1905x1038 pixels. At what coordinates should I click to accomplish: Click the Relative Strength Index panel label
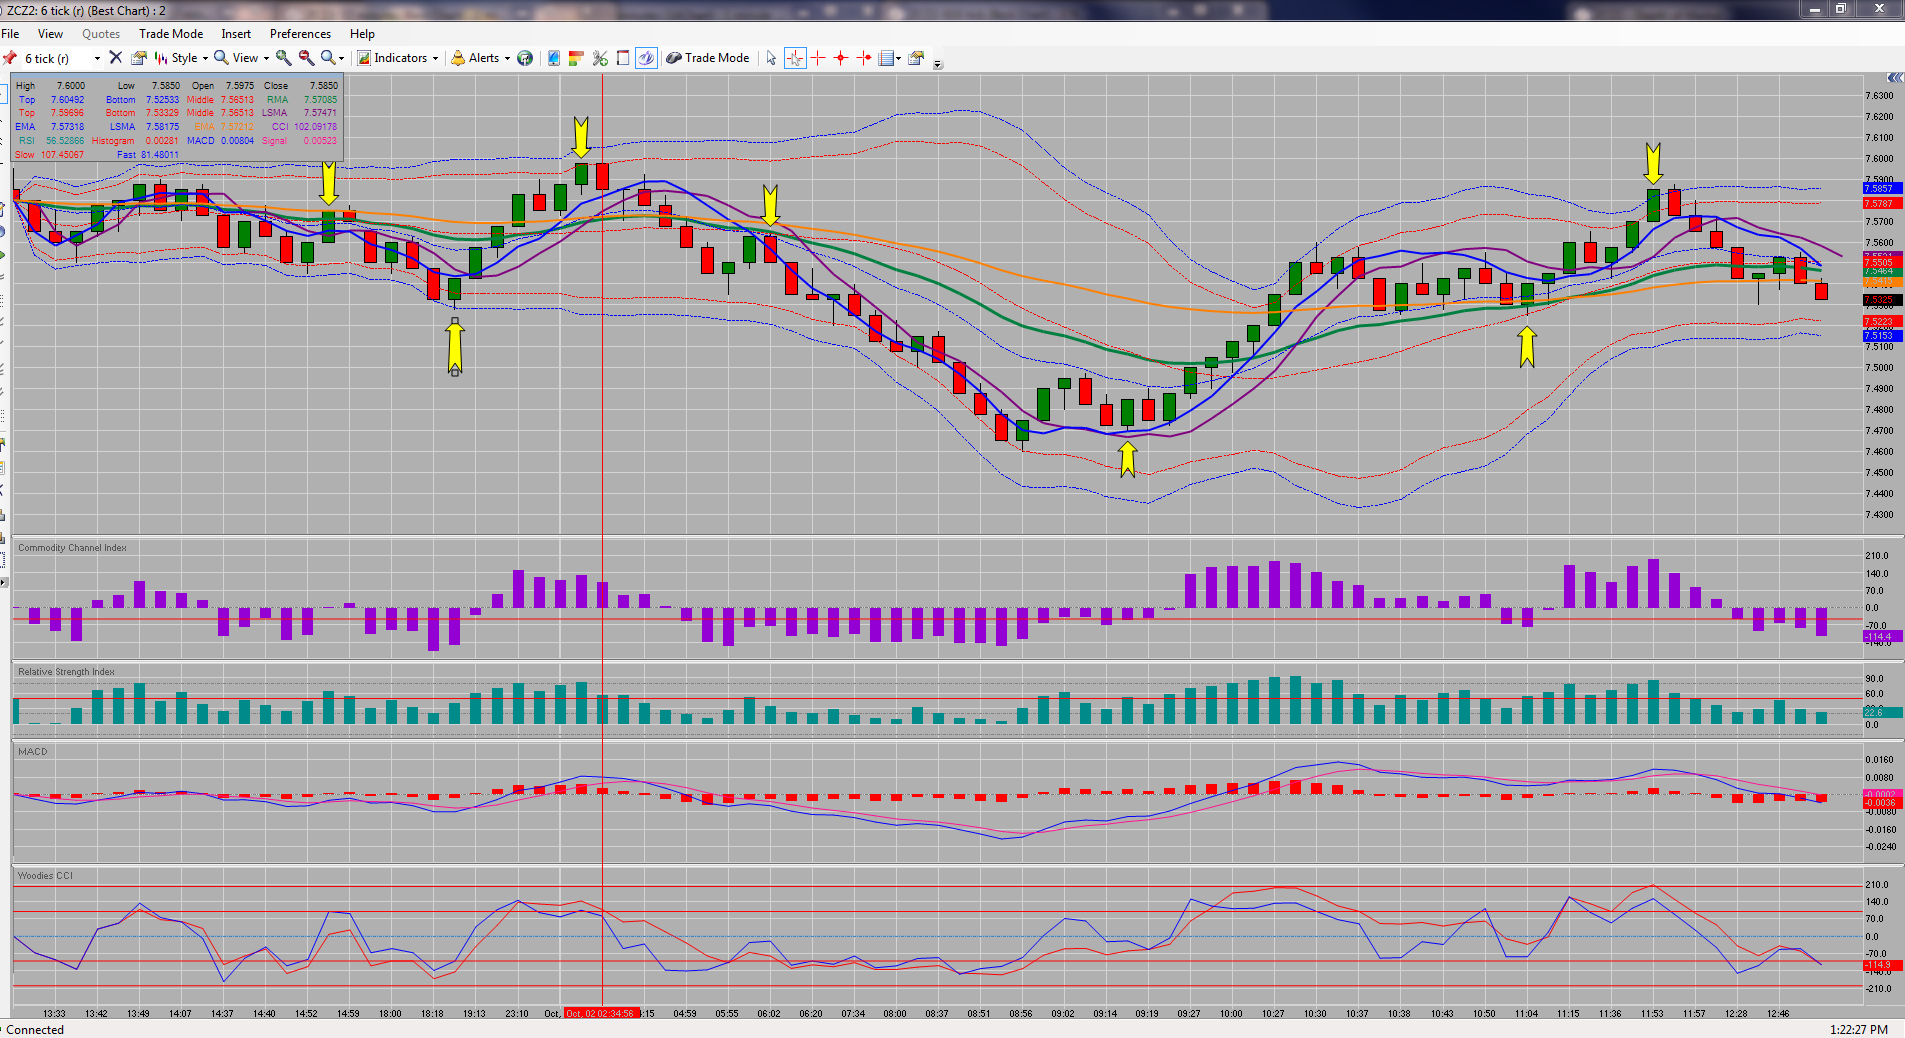tap(66, 672)
